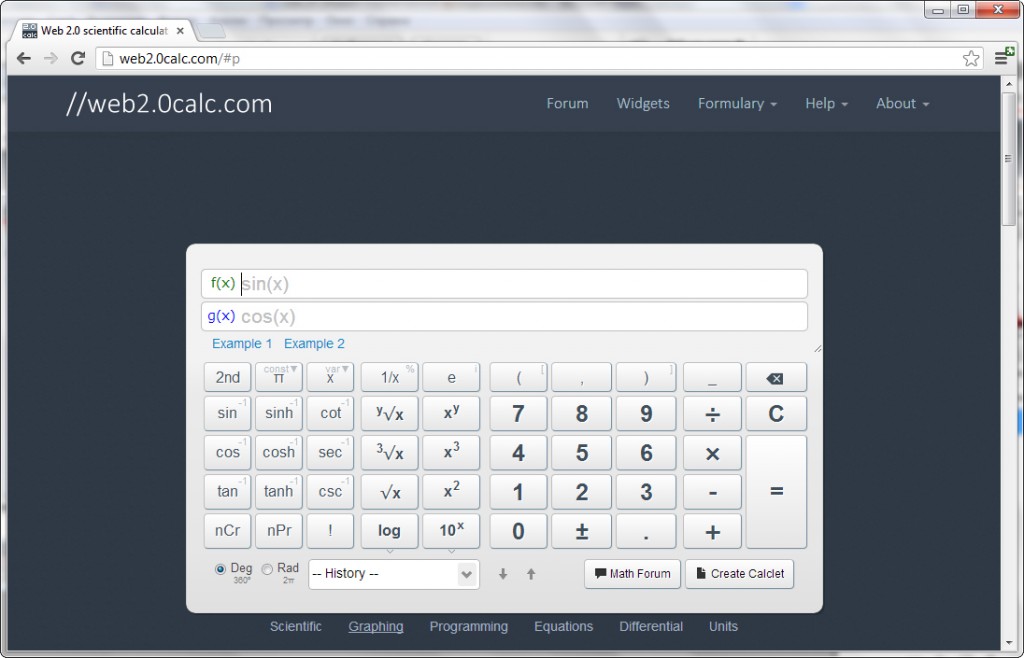Click the history up arrow icon
The width and height of the screenshot is (1024, 658).
[531, 574]
